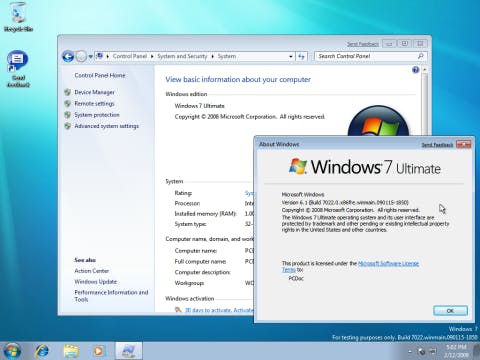Click the shield icon beside Device Manager
Viewport: 480px width, 360px height.
click(x=68, y=92)
